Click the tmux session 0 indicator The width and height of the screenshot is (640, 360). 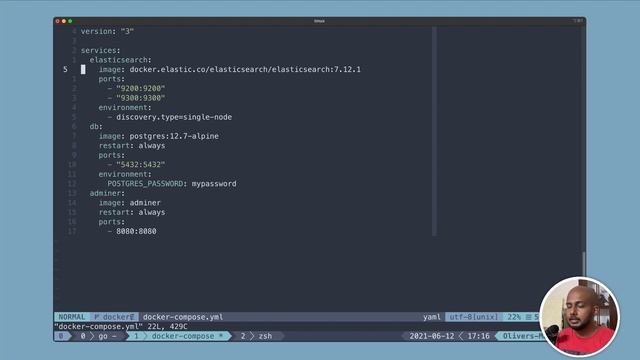coord(61,336)
